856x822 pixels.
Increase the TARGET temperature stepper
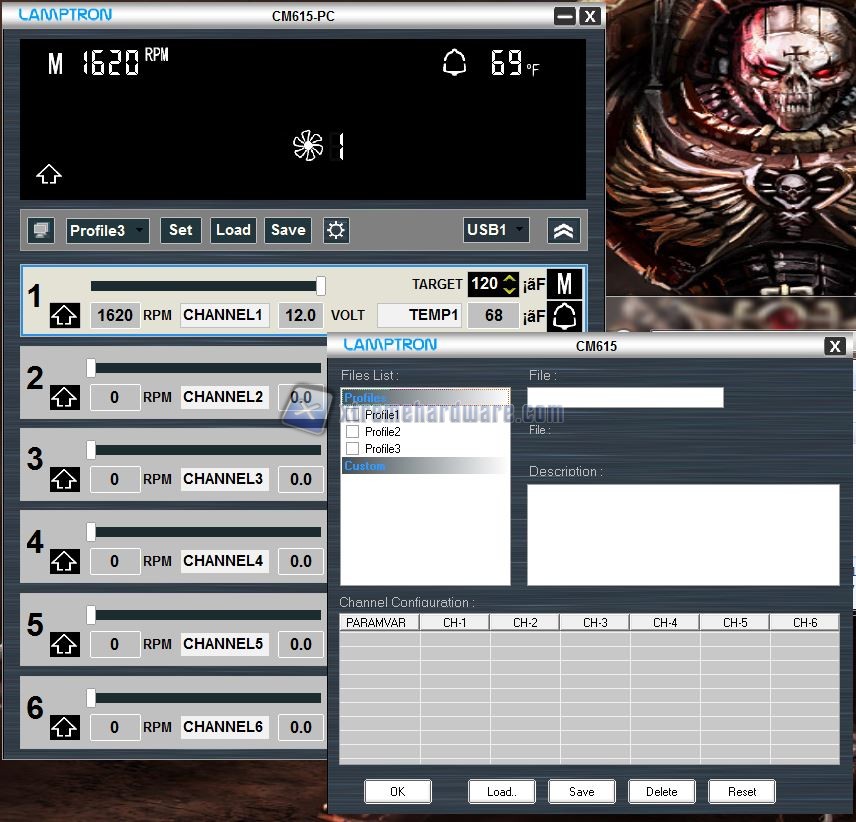click(x=510, y=279)
